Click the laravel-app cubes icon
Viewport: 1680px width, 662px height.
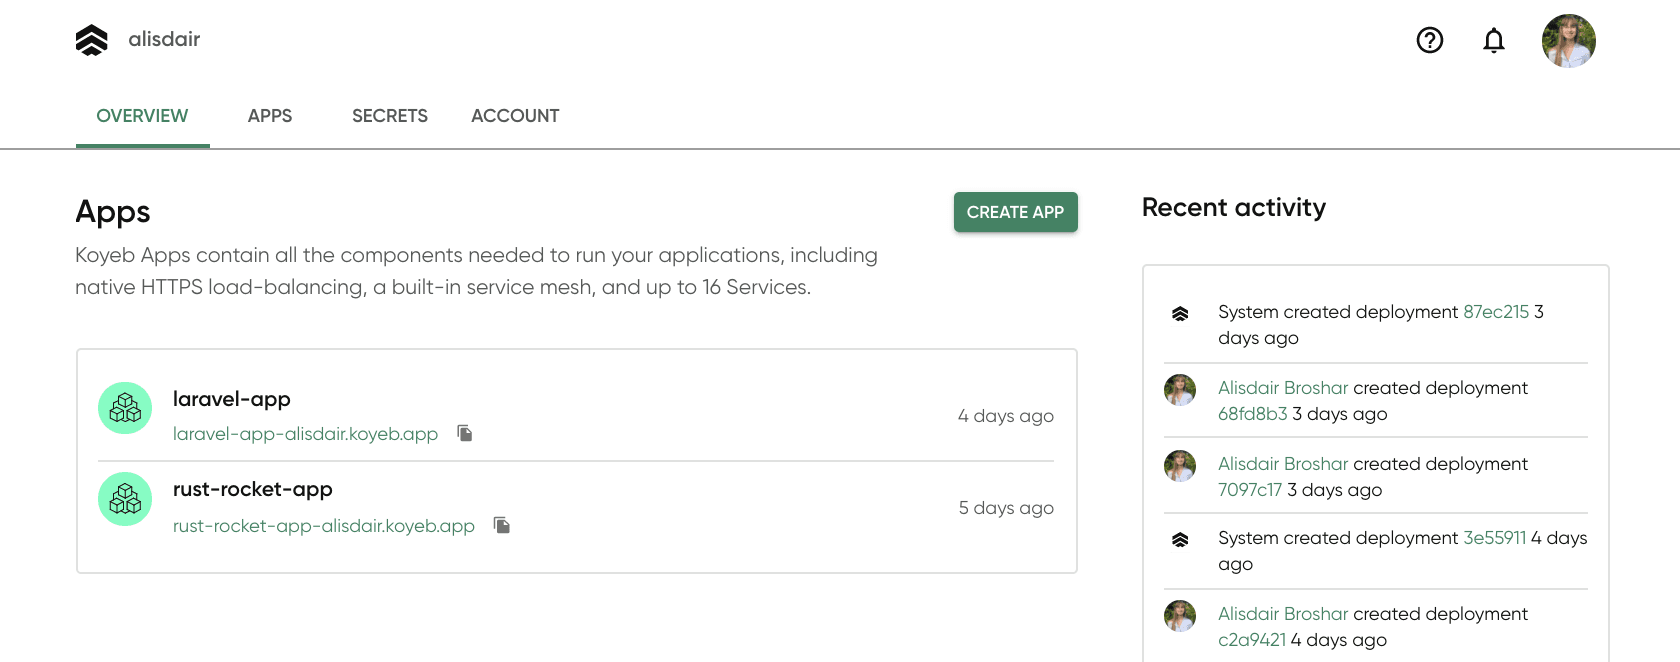click(125, 408)
